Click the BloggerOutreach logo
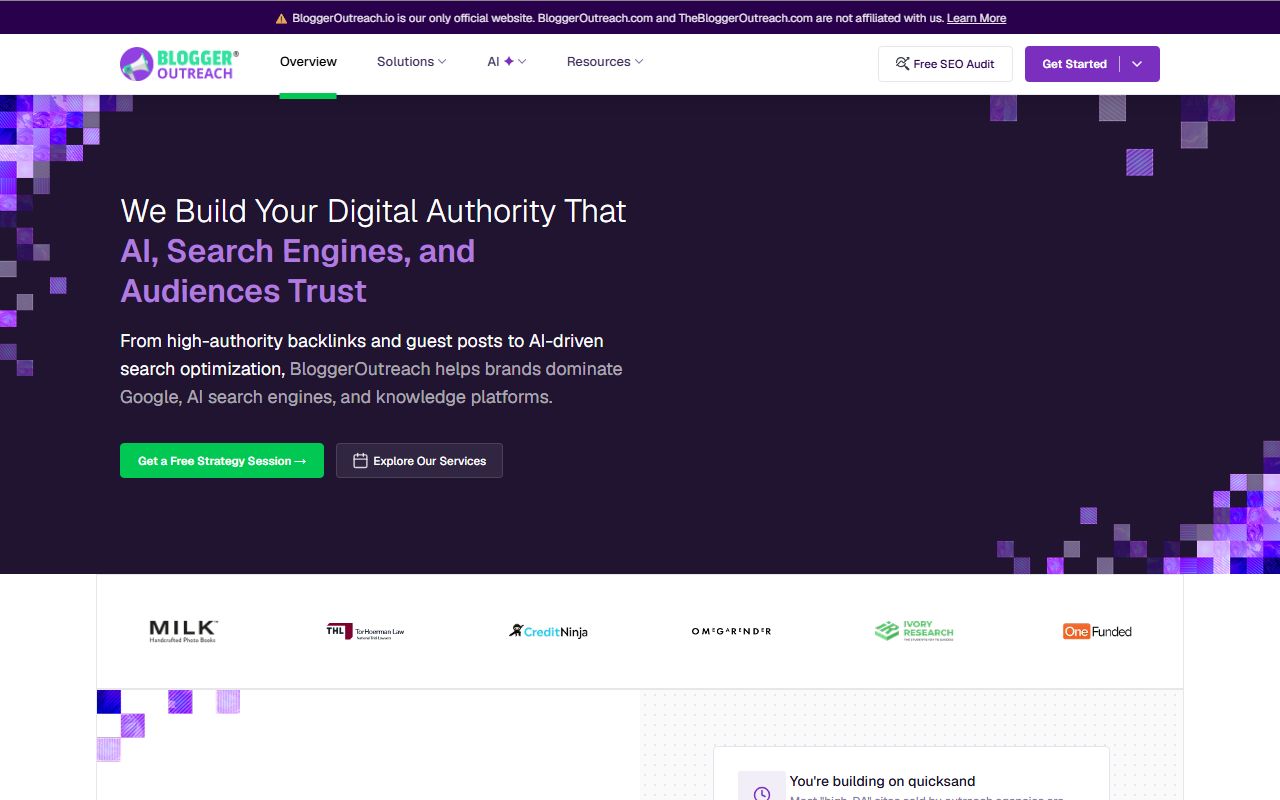The image size is (1280, 800). [179, 64]
